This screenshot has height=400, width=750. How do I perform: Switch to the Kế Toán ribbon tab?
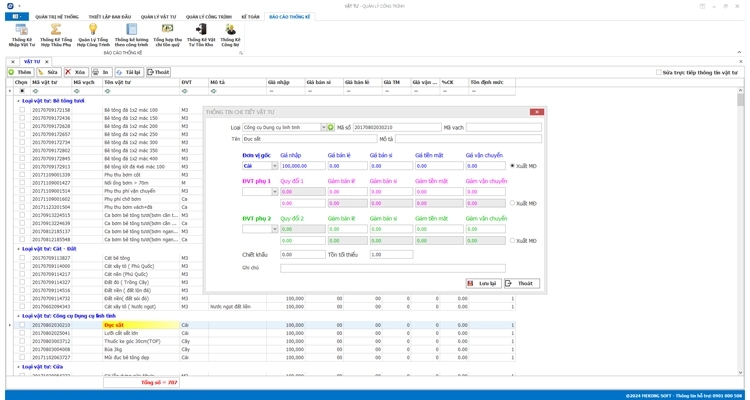(253, 16)
